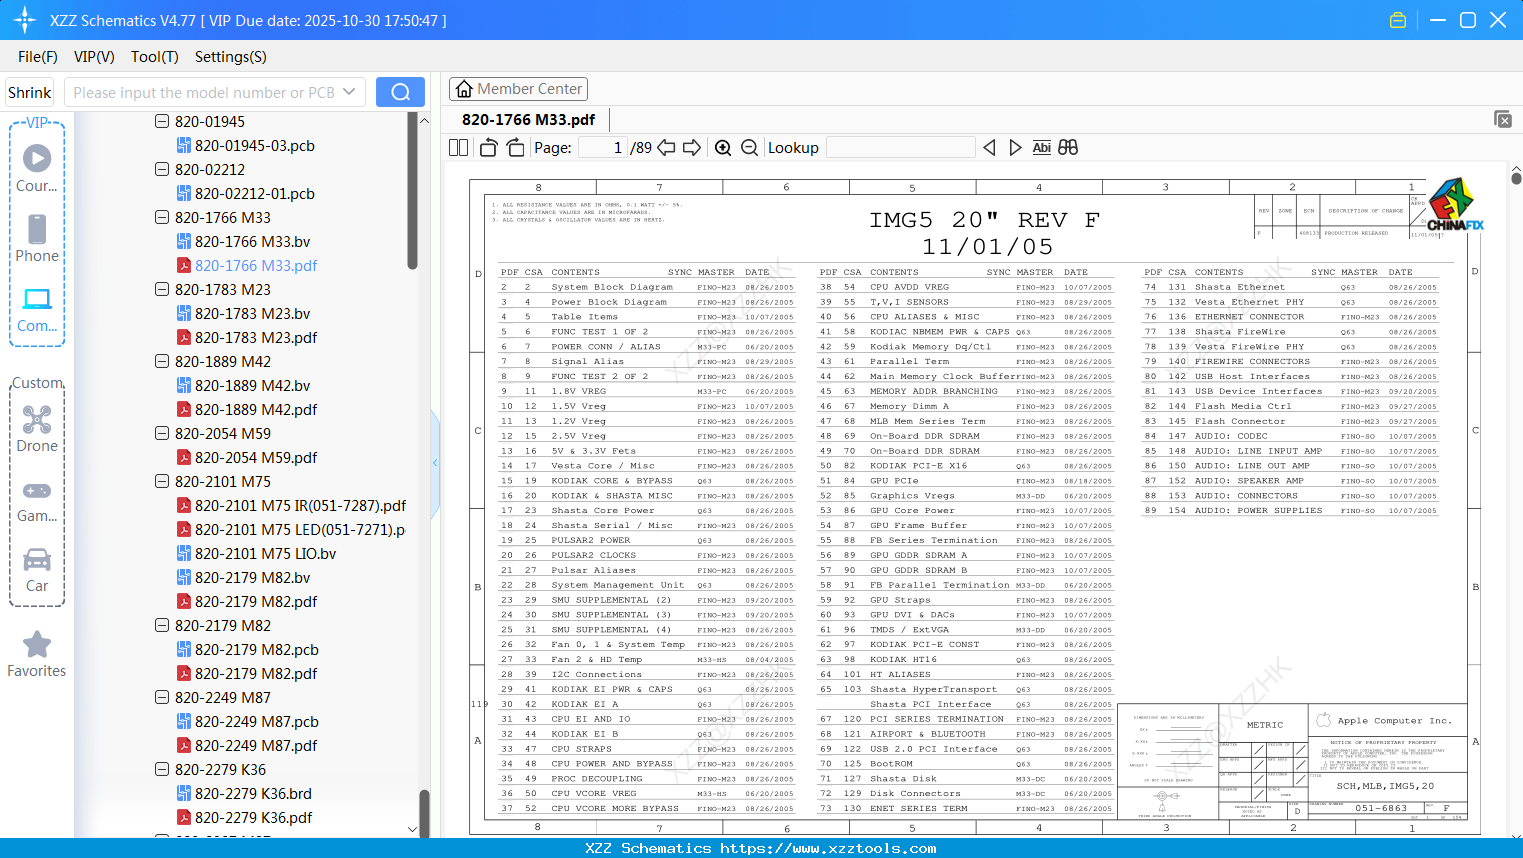Open 820-2101 M75 IR(051-7287).pdf
The width and height of the screenshot is (1523, 858).
pyautogui.click(x=300, y=505)
